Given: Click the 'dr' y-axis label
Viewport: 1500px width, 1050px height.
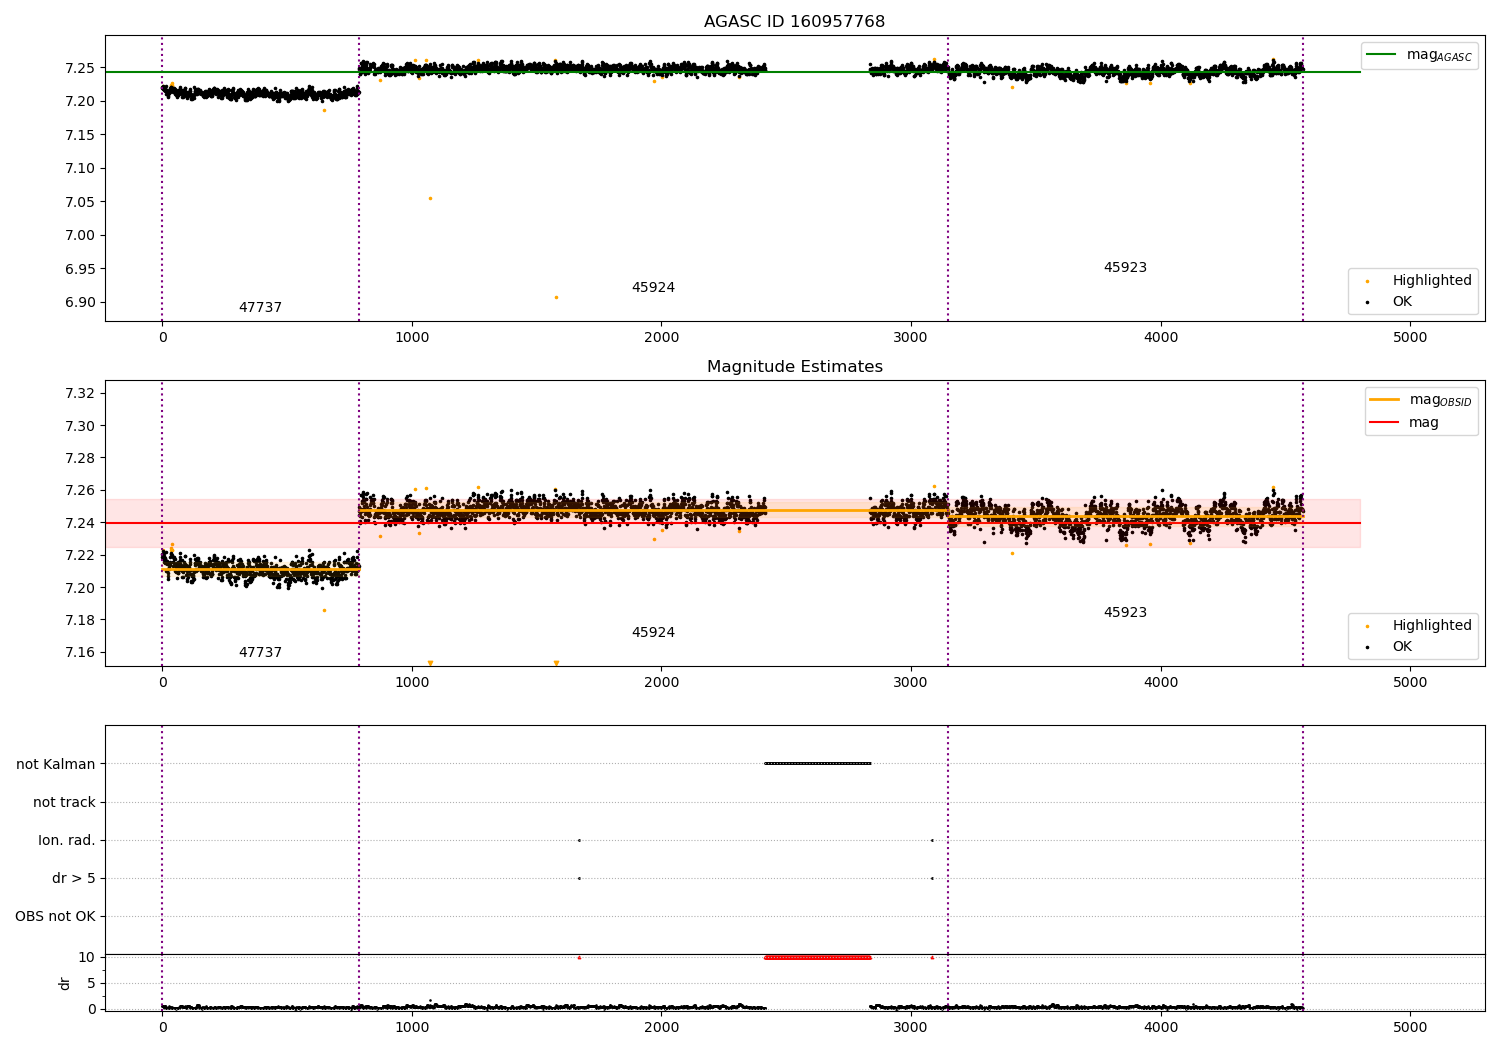Looking at the screenshot, I should click(x=65, y=983).
